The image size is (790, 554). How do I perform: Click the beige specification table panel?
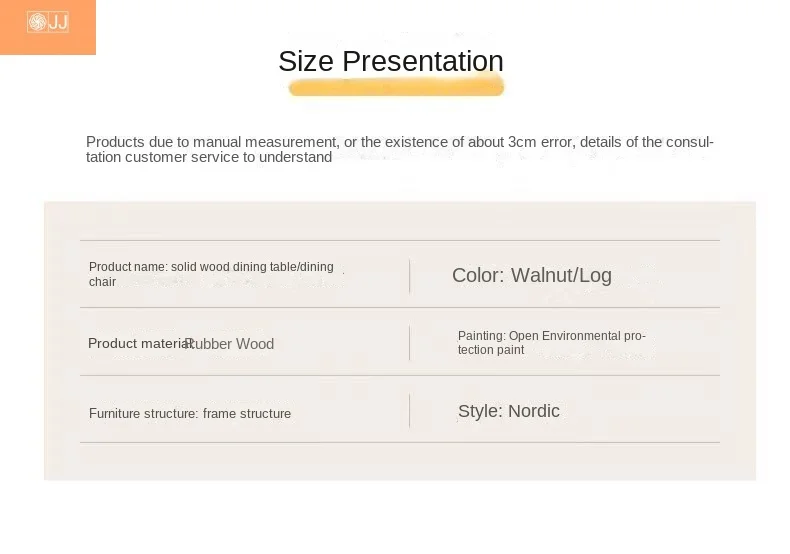point(400,340)
